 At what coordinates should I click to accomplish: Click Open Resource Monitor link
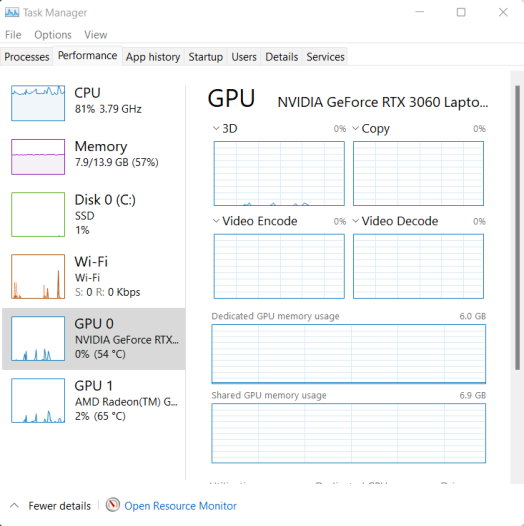(180, 506)
